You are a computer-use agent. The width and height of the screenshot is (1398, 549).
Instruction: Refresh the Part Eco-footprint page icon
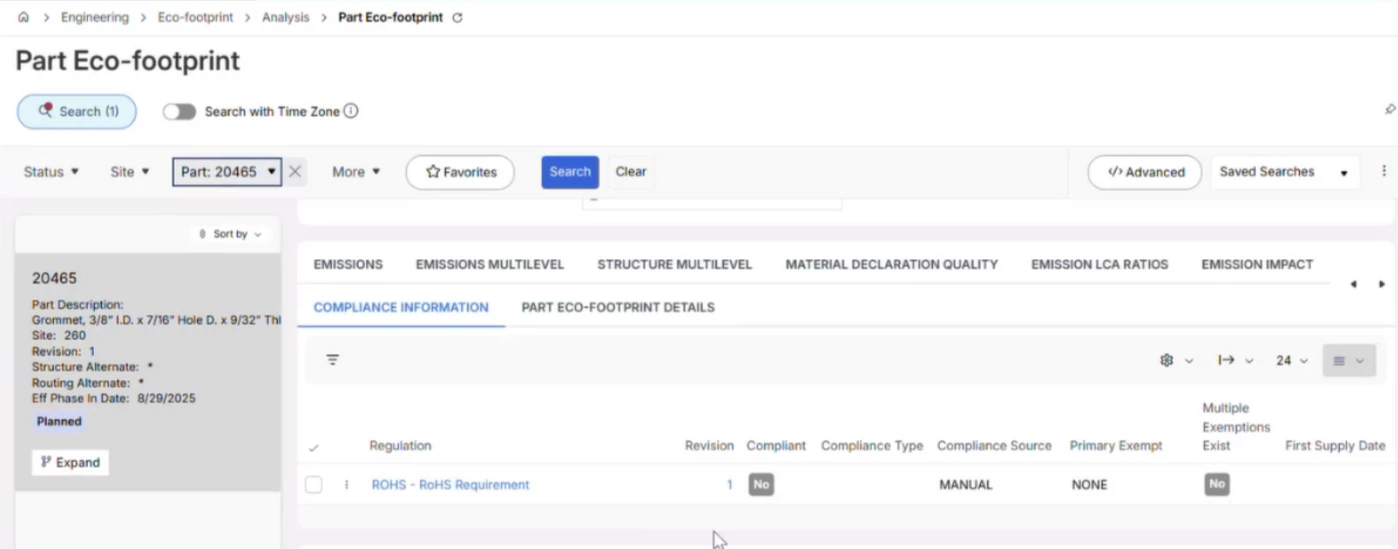pyautogui.click(x=458, y=18)
